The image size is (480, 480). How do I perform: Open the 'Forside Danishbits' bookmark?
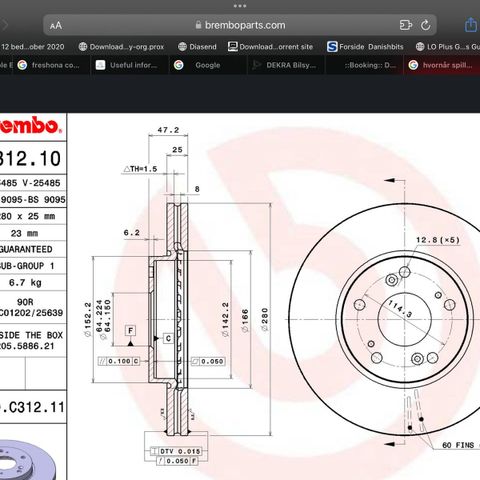click(x=365, y=47)
